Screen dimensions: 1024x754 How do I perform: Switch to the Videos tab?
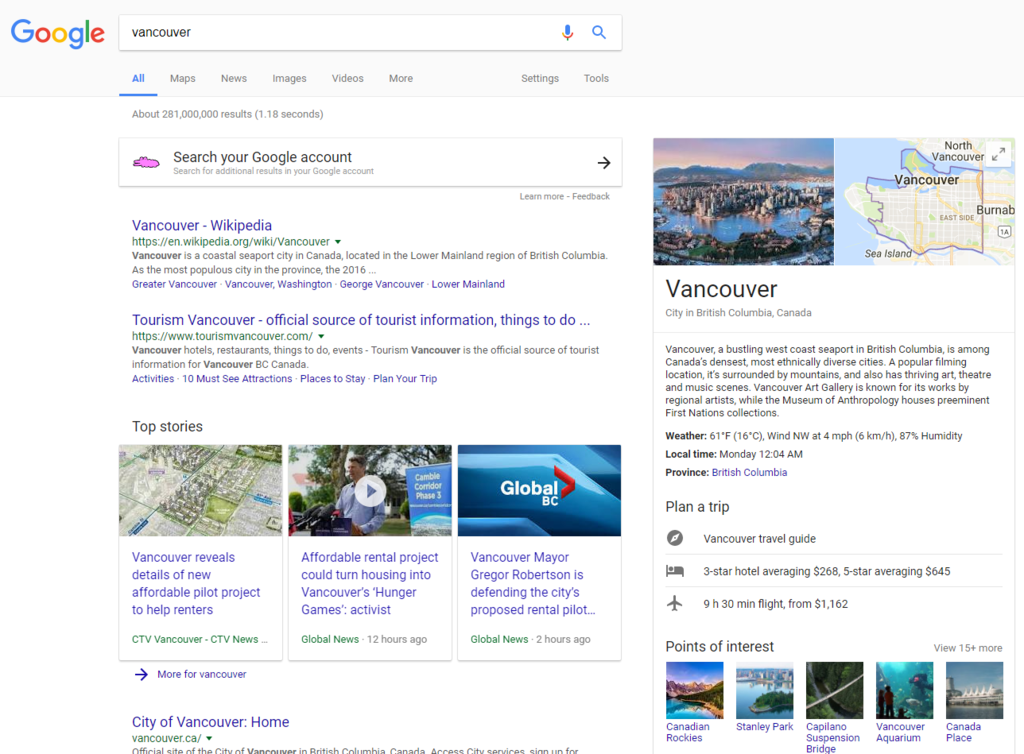point(347,78)
